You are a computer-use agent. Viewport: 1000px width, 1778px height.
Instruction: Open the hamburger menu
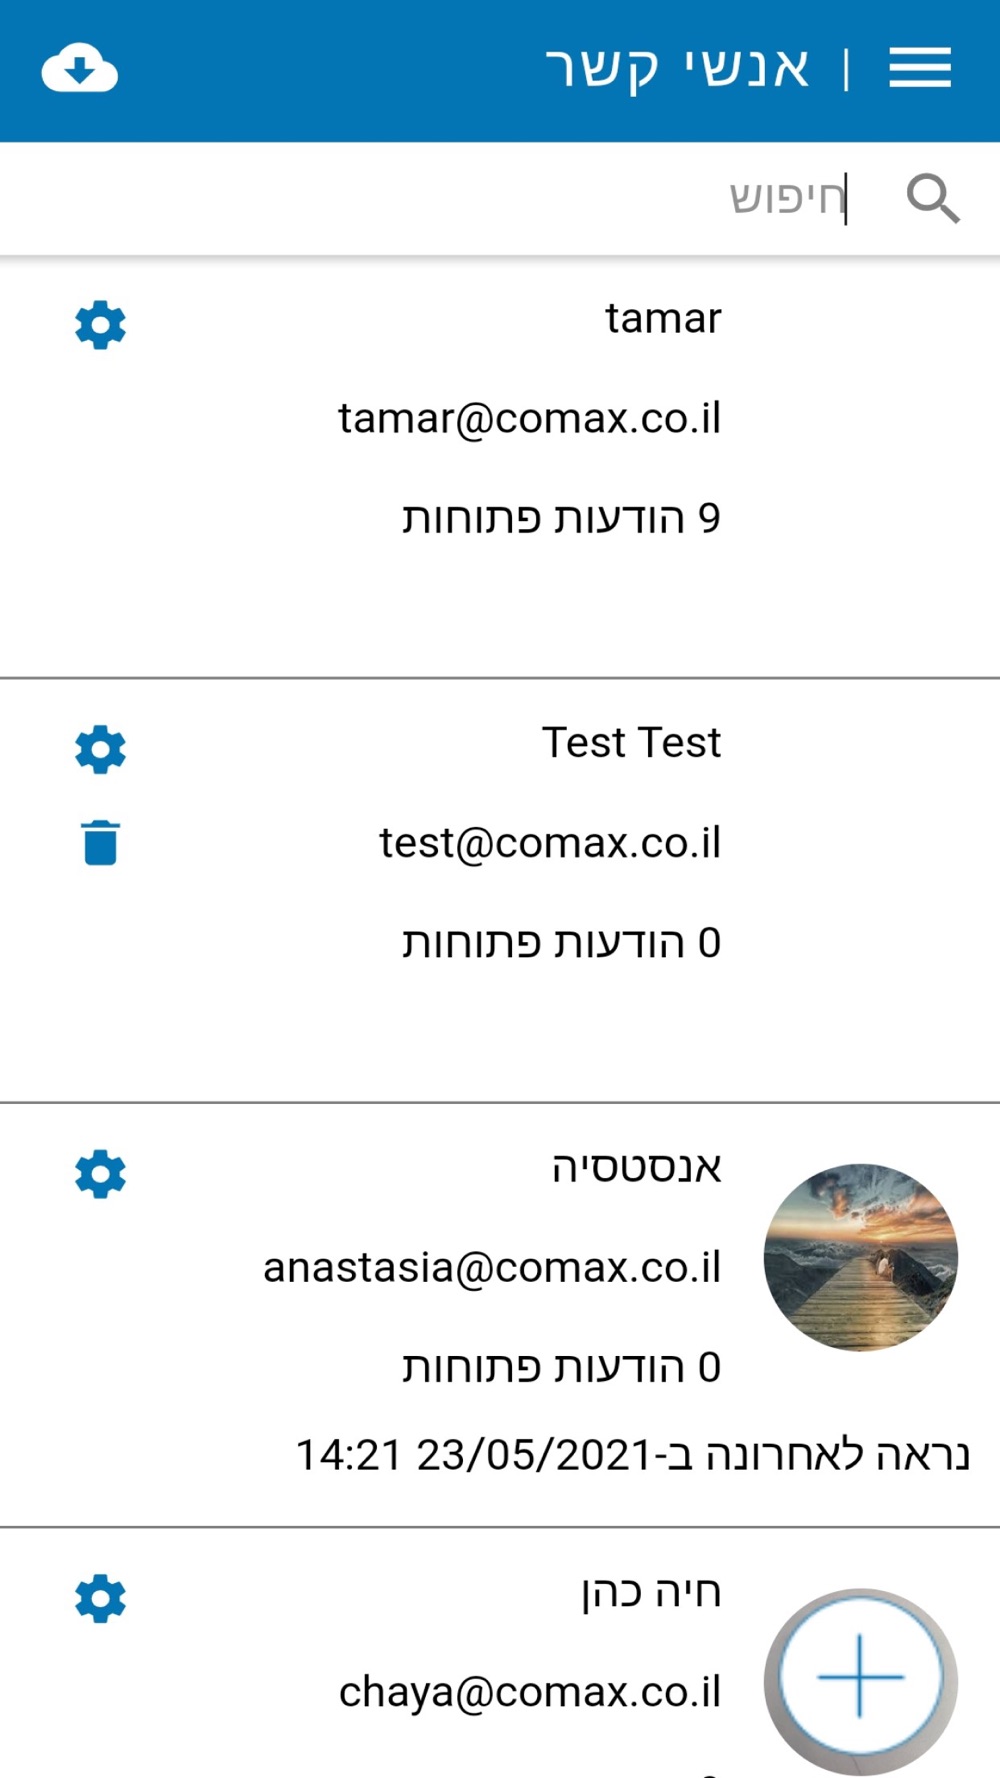tap(919, 69)
